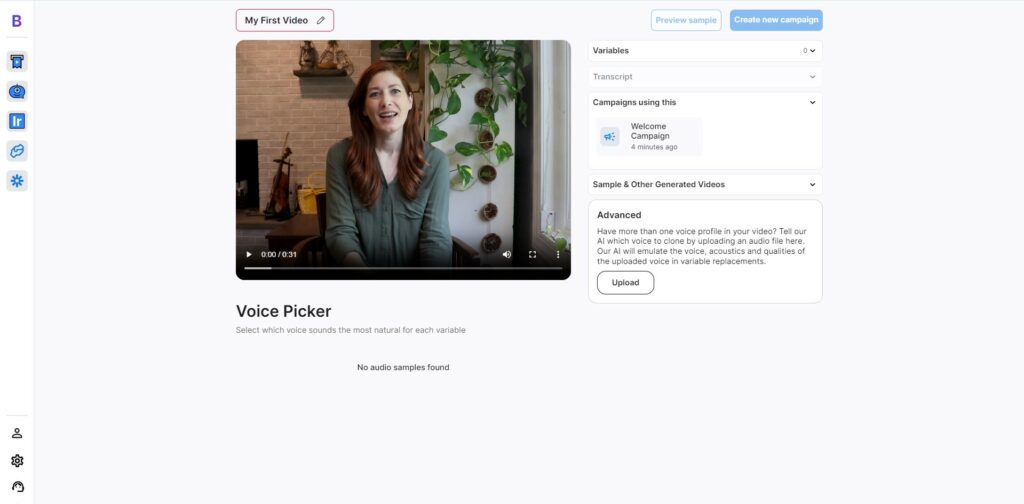Screen dimensions: 1024x504
Task: Open the webcam chat-bubble sidebar icon
Action: click(x=17, y=91)
